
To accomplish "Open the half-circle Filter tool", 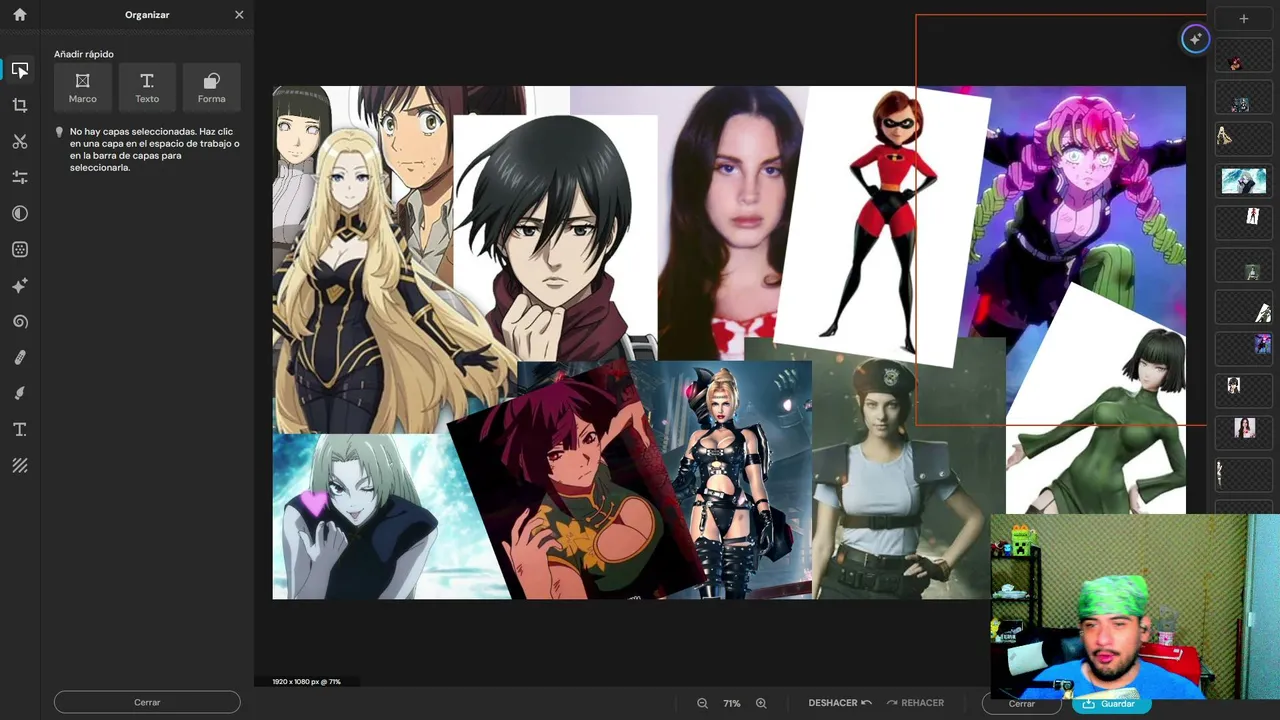I will (x=20, y=214).
